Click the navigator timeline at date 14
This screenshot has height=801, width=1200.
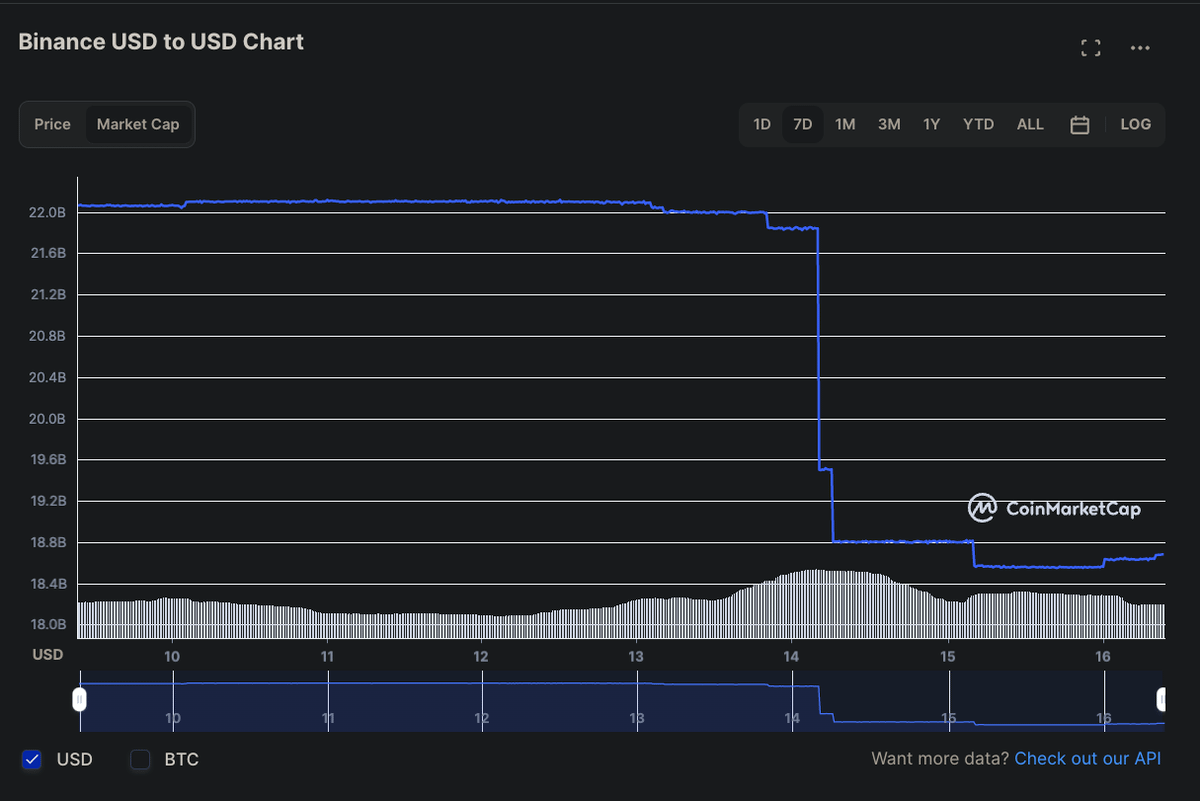[x=792, y=717]
